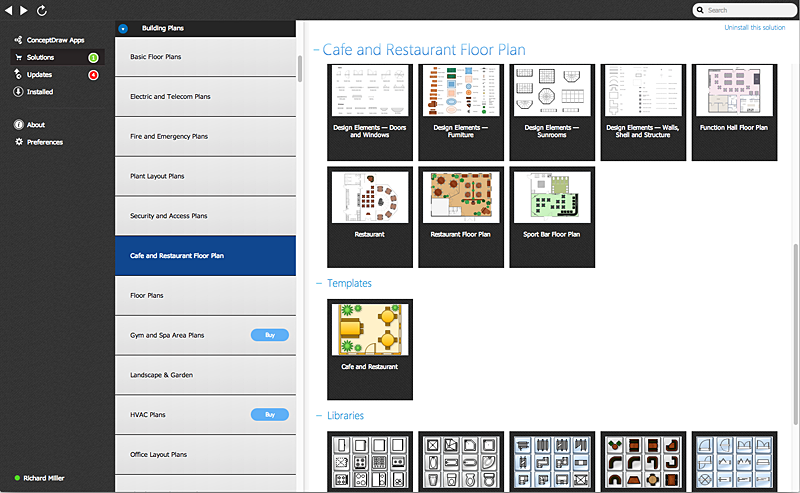The image size is (800, 493).
Task: Select Basic Floor Plans solution
Action: tap(205, 57)
